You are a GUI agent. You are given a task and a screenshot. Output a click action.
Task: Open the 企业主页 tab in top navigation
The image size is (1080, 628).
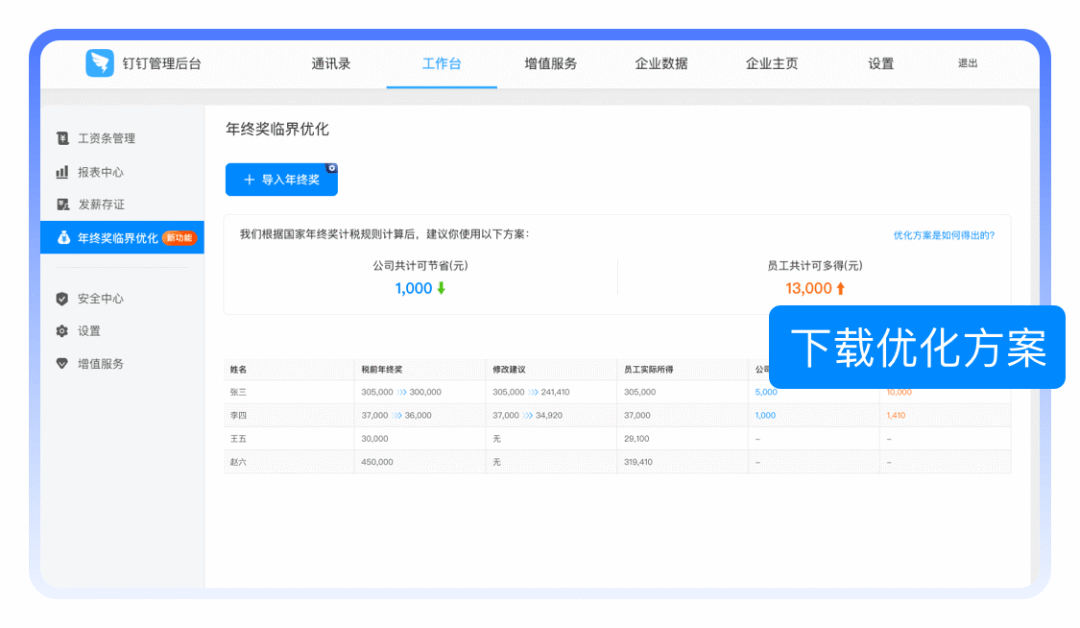[x=772, y=64]
